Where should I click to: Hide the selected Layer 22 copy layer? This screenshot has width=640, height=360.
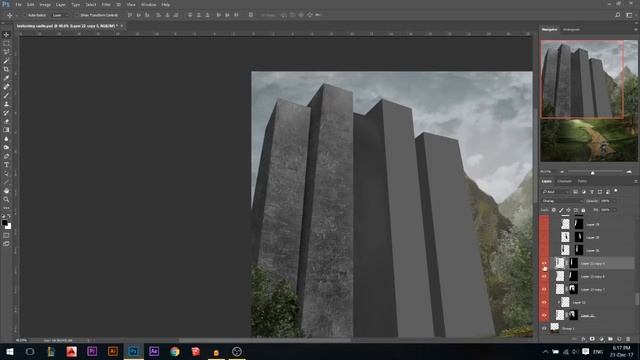(544, 263)
